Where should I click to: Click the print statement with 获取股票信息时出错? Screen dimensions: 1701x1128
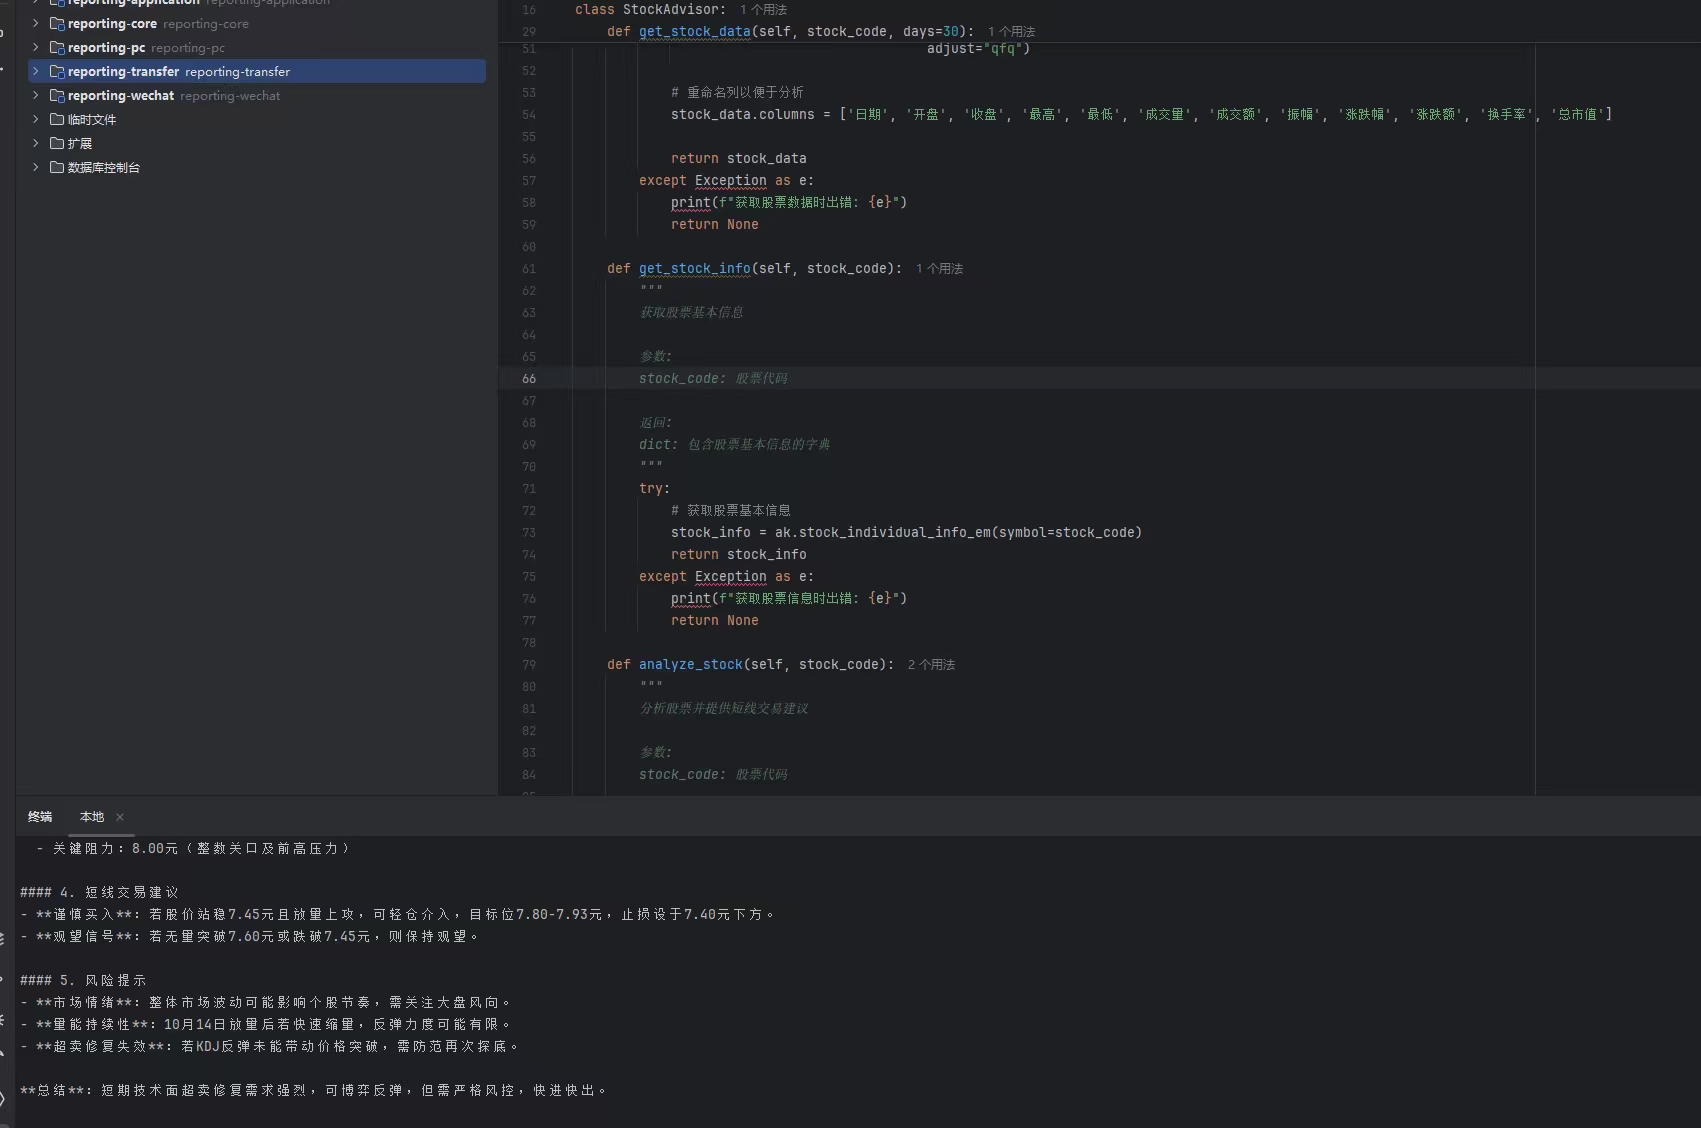[789, 599]
